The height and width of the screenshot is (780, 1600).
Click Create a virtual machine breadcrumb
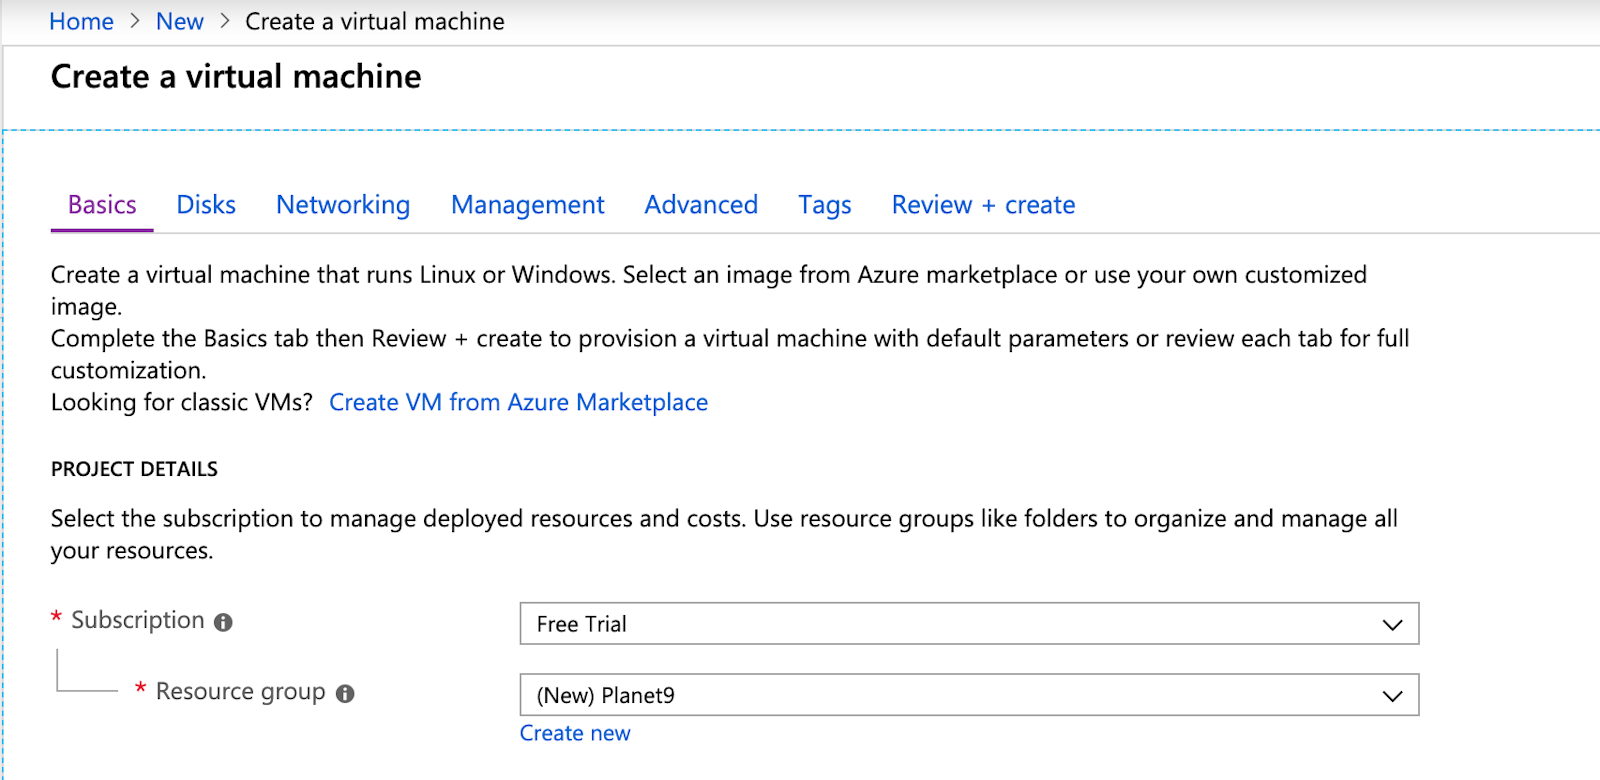click(x=374, y=22)
